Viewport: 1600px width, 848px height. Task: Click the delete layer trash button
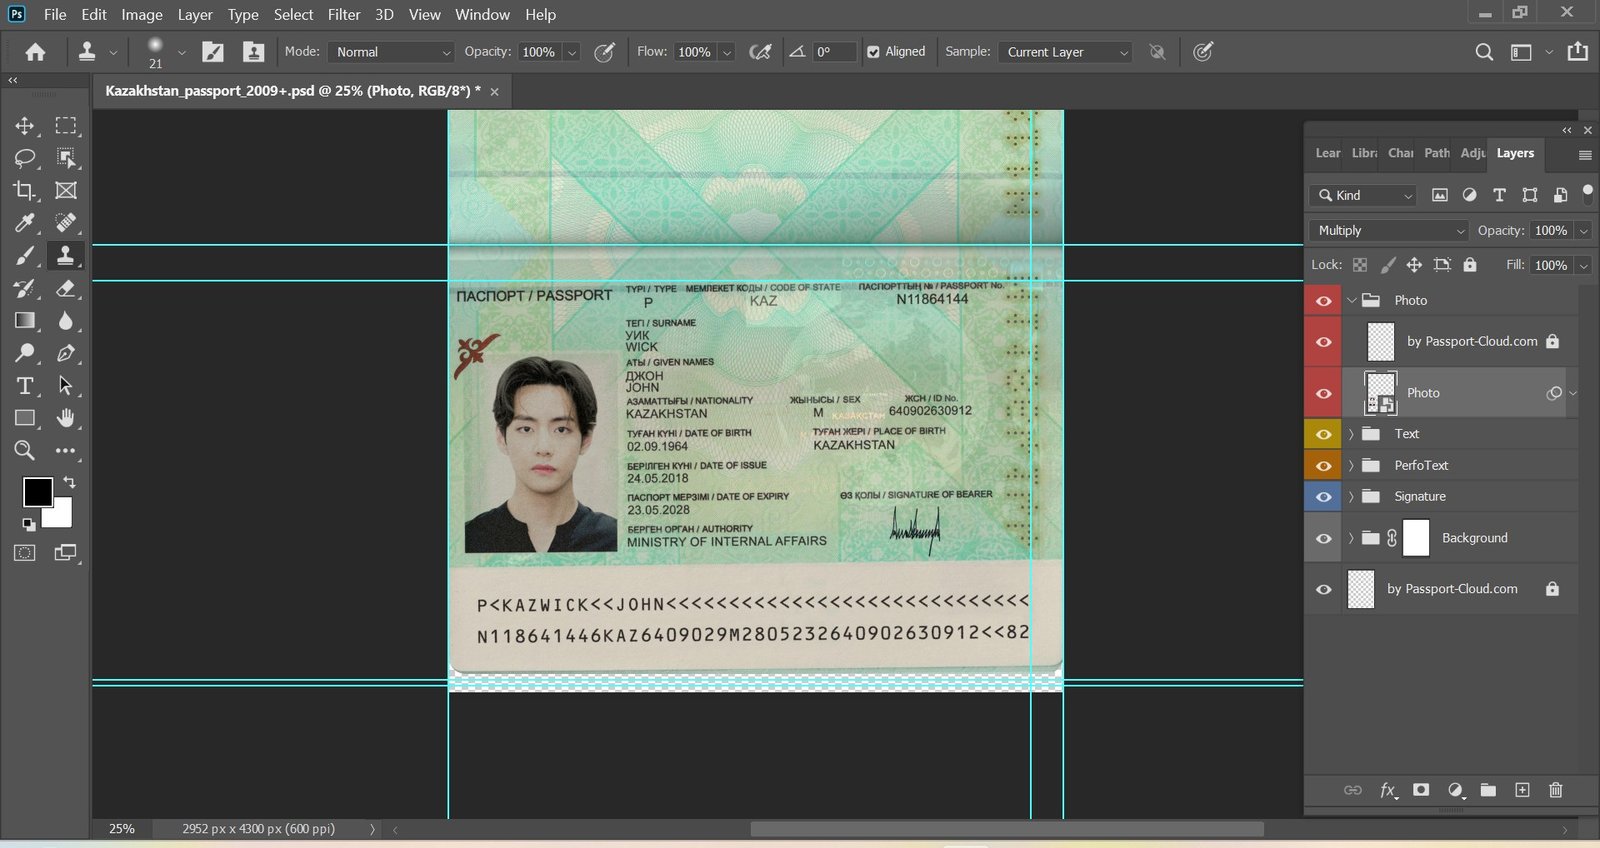[x=1555, y=790]
